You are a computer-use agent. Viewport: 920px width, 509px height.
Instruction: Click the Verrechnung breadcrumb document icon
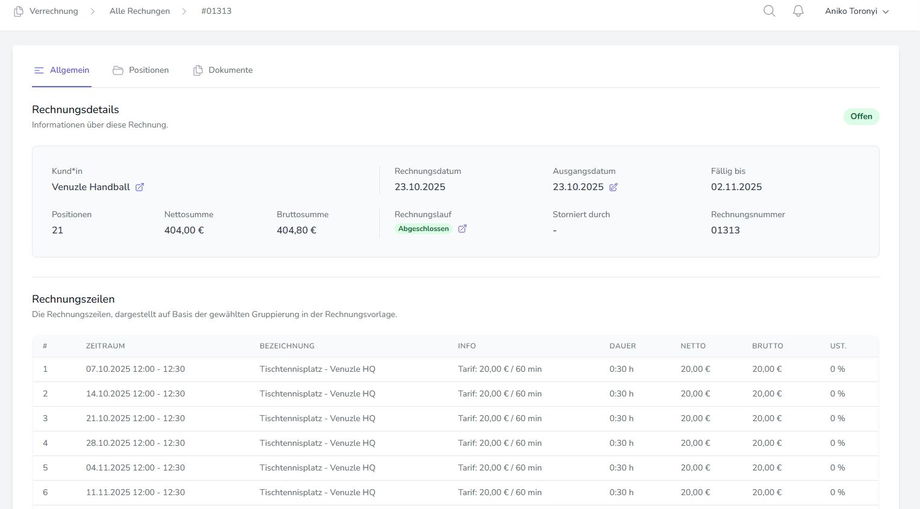click(18, 11)
